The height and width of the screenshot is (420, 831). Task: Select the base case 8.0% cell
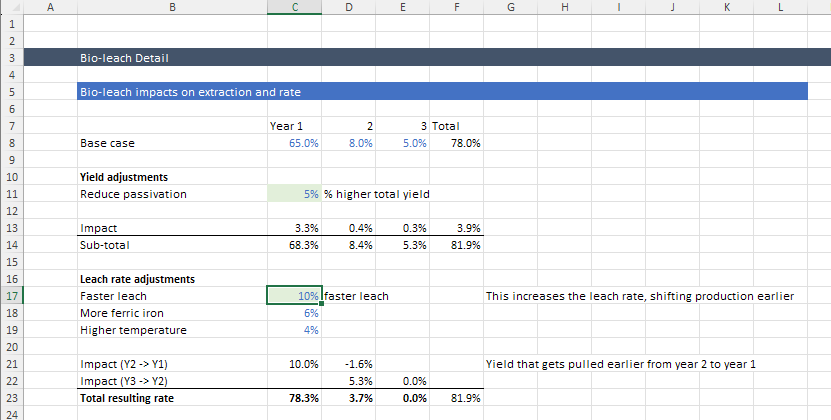point(349,143)
